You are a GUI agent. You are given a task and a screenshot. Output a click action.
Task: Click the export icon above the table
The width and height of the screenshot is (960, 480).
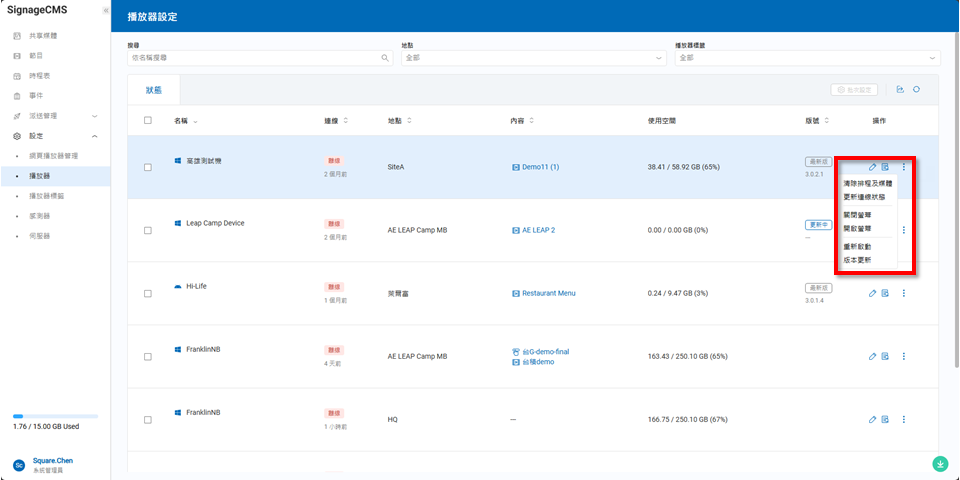(900, 90)
